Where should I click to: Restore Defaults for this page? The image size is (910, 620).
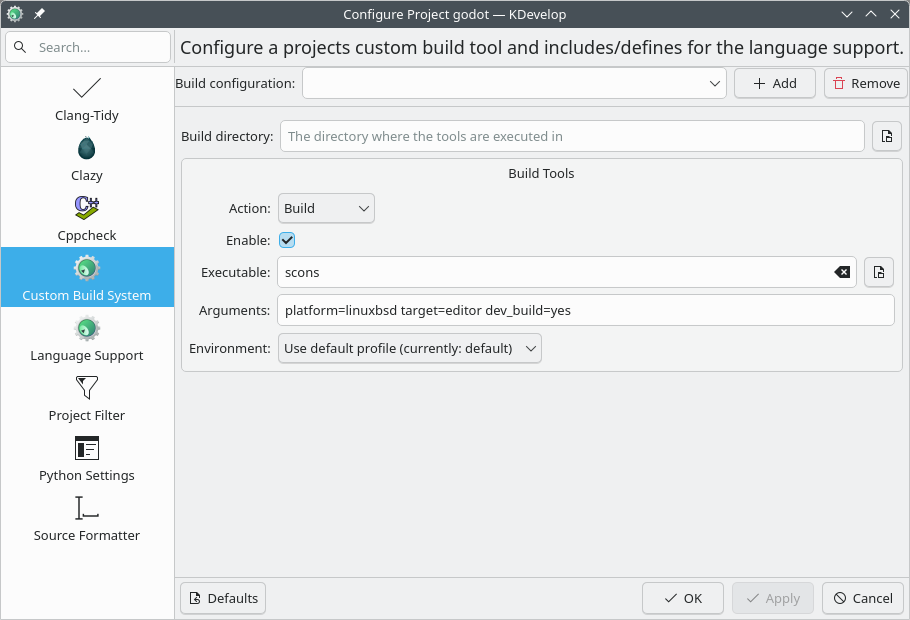click(x=222, y=597)
